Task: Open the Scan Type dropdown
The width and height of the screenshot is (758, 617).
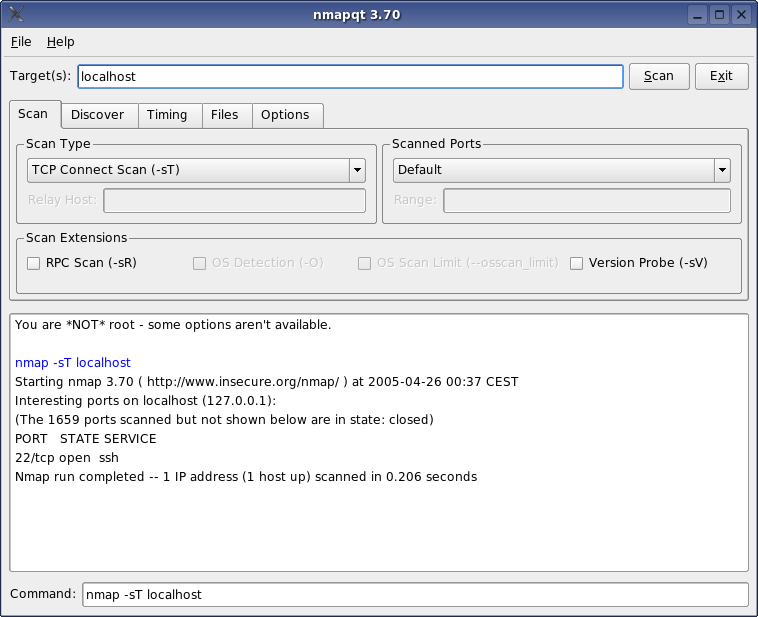Action: pos(196,170)
